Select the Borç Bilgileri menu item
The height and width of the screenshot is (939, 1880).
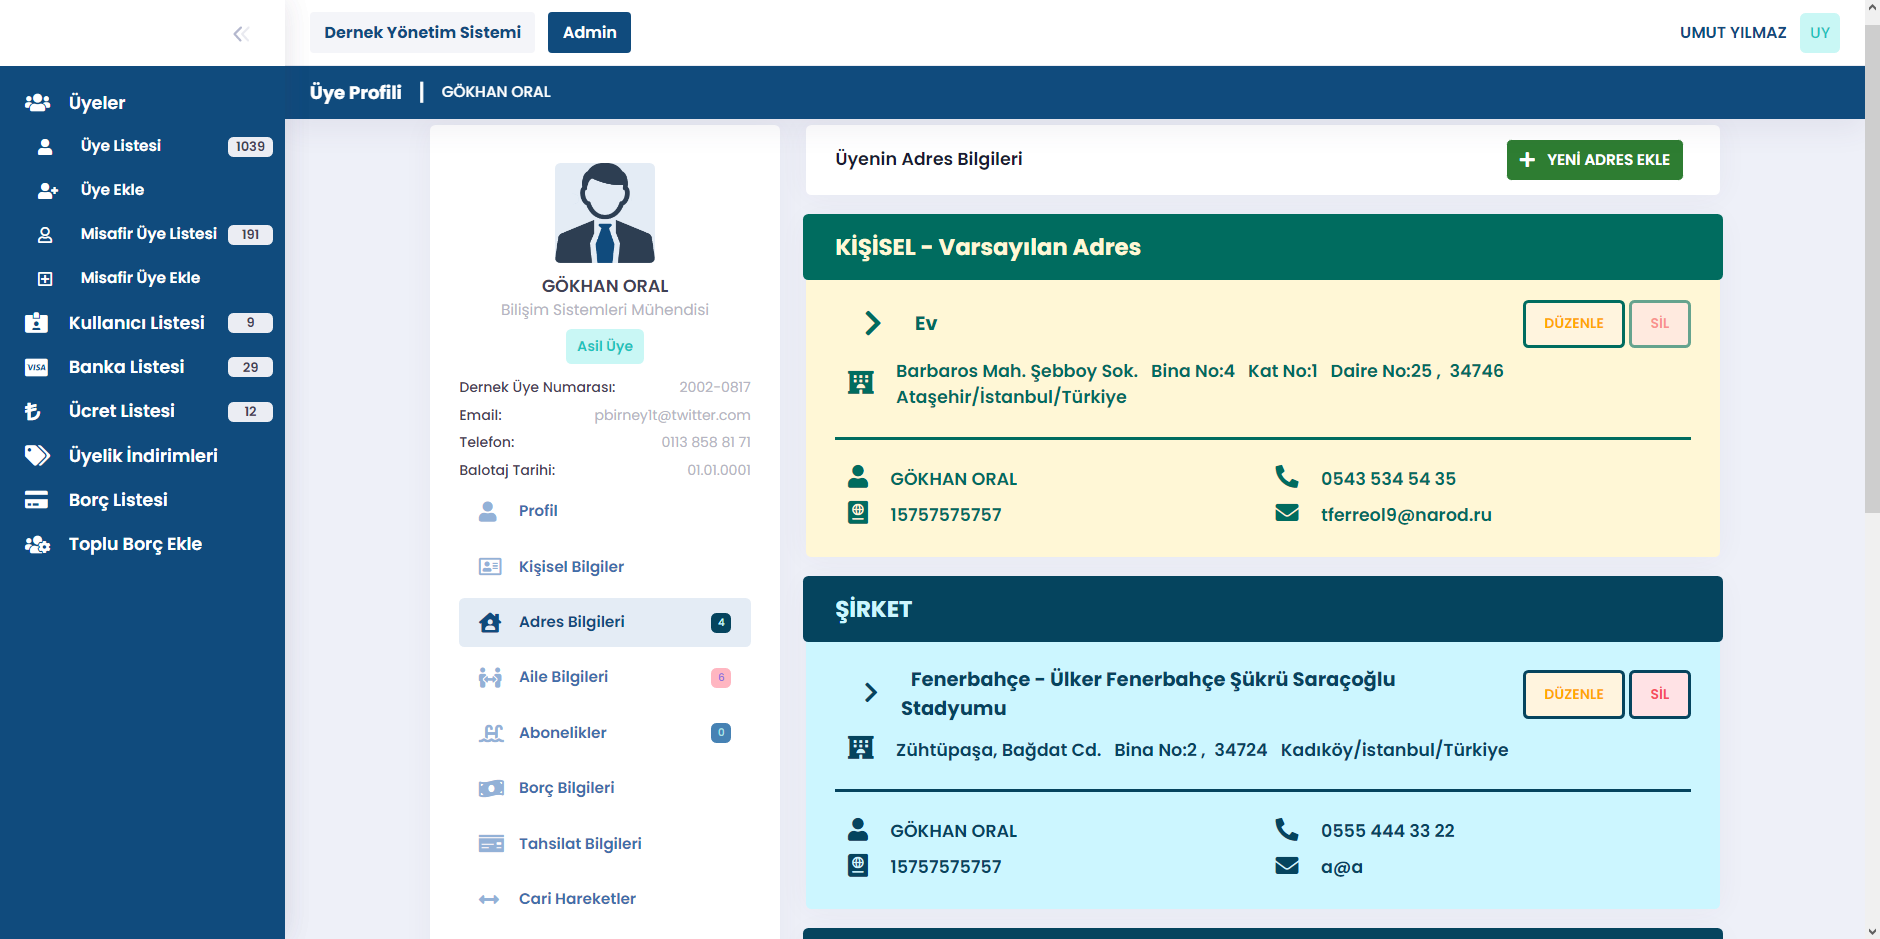tap(566, 788)
